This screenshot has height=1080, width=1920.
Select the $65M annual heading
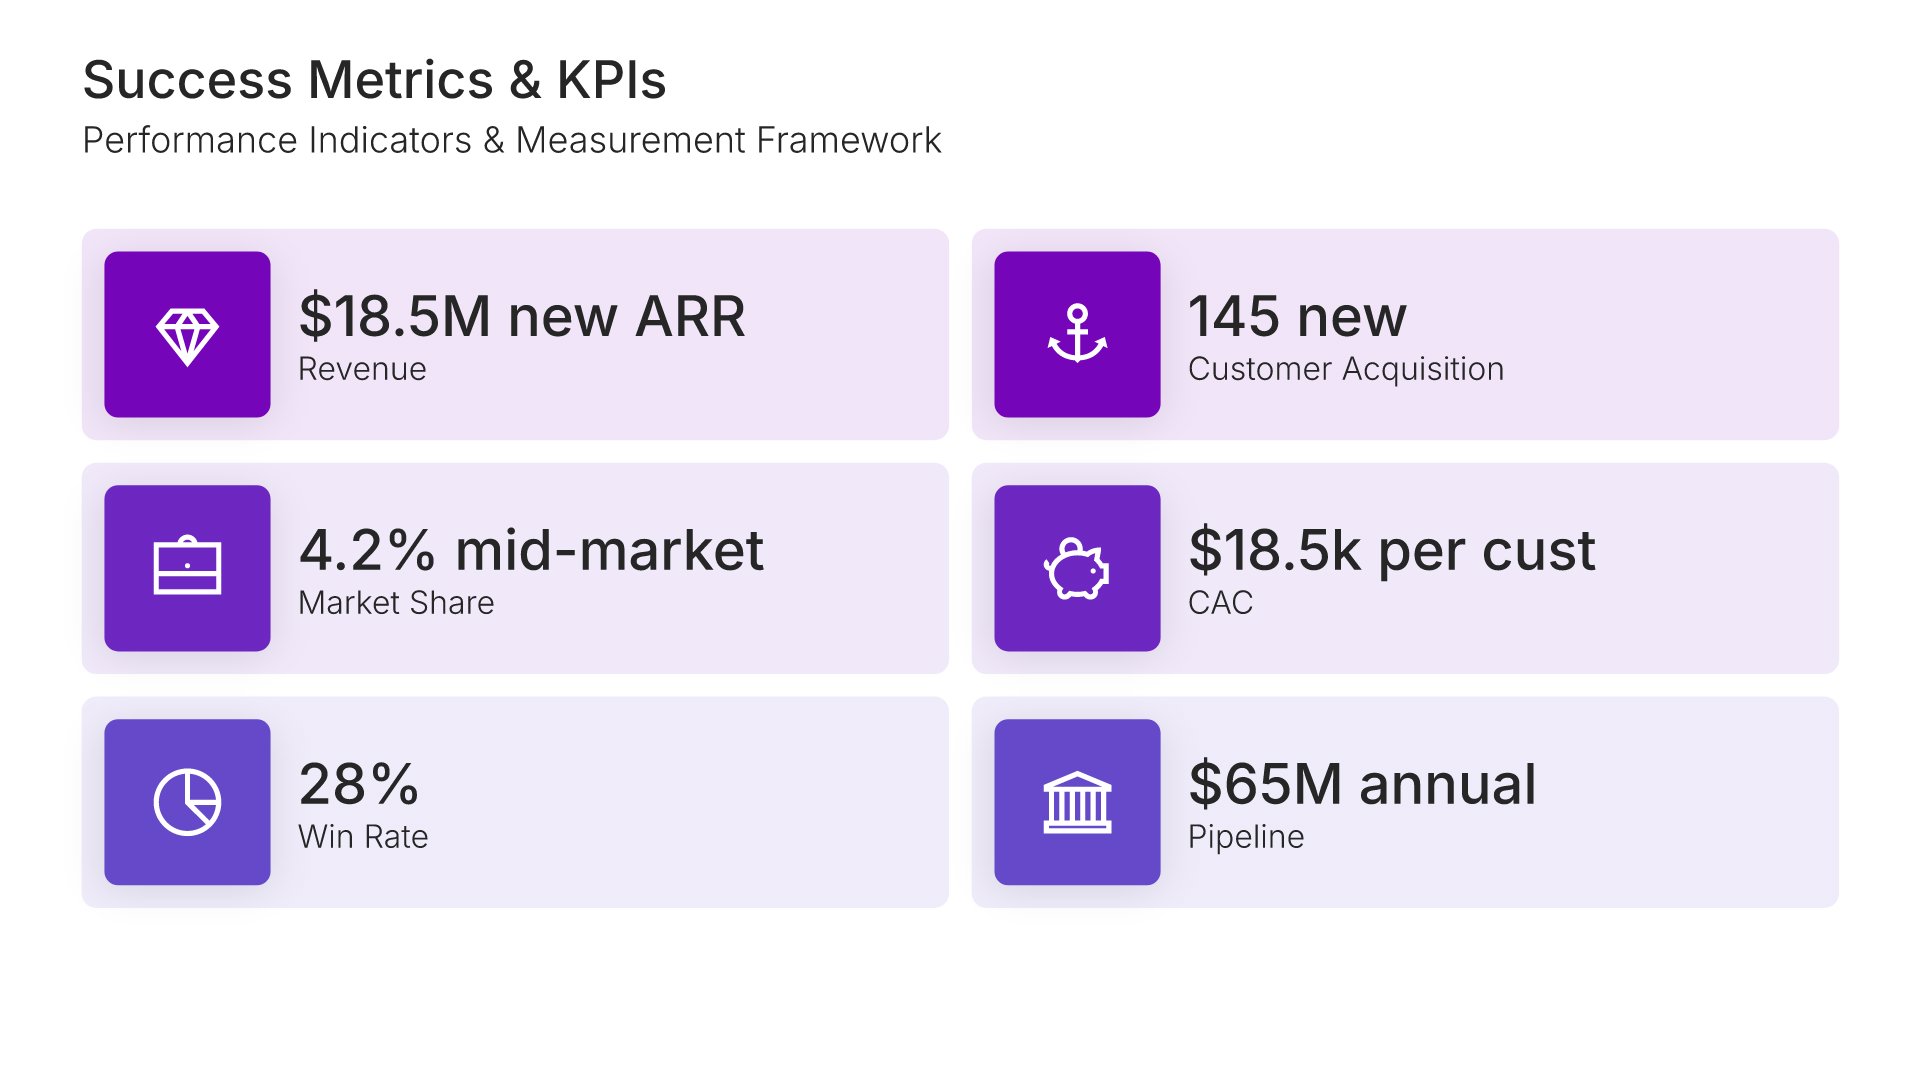click(x=1362, y=784)
